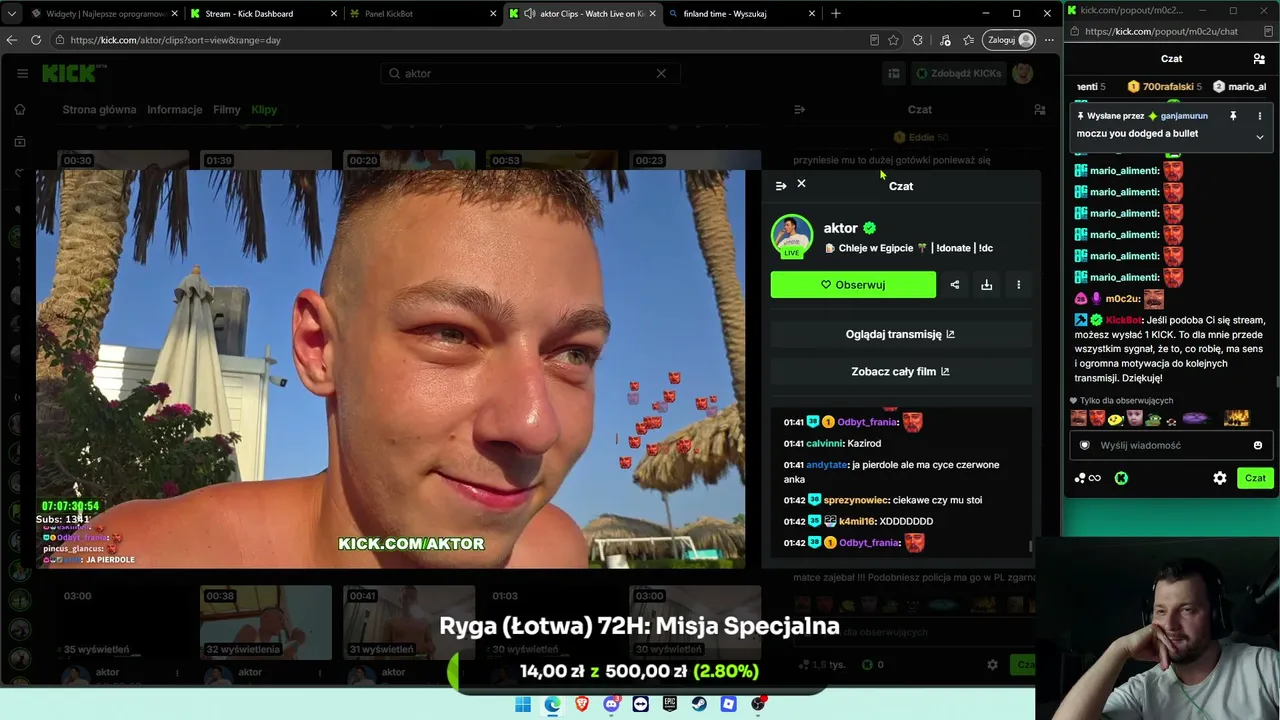Viewport: 1280px width, 720px height.
Task: Follow aktor with the Obserwuj button
Action: click(853, 285)
